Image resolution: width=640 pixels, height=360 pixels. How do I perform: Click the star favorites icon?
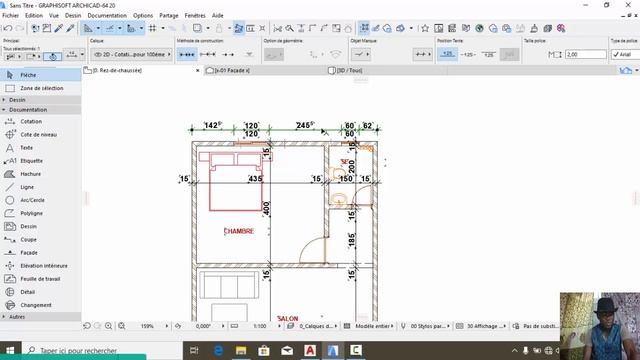click(x=425, y=28)
